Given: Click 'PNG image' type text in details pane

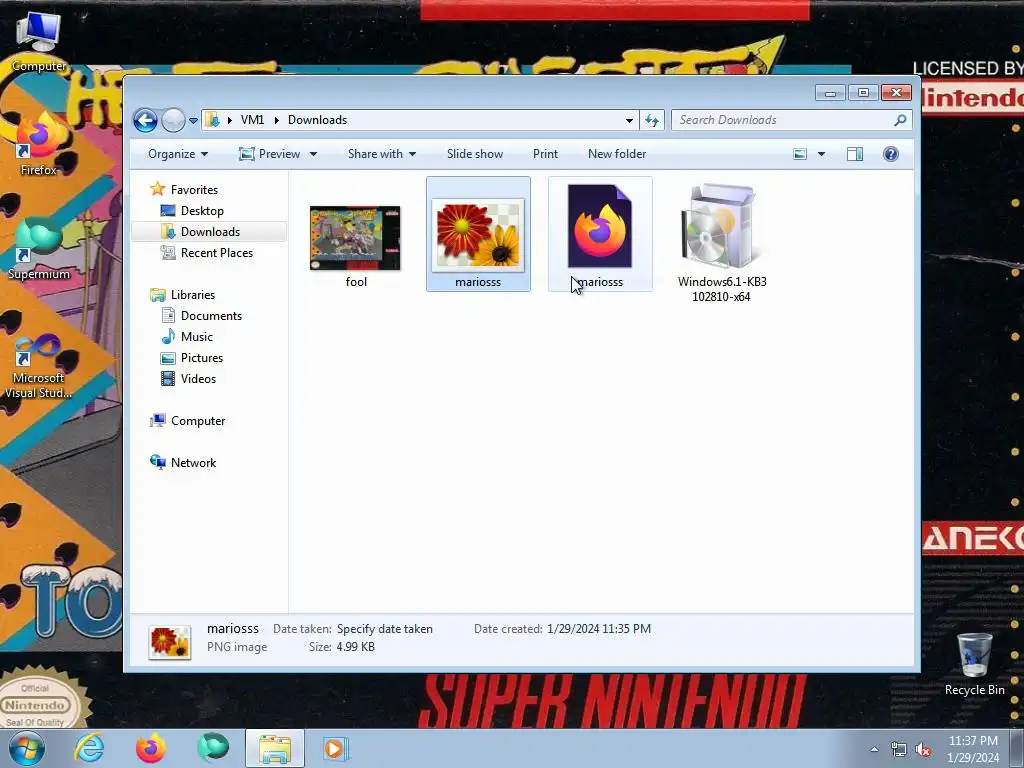Looking at the screenshot, I should point(237,647).
